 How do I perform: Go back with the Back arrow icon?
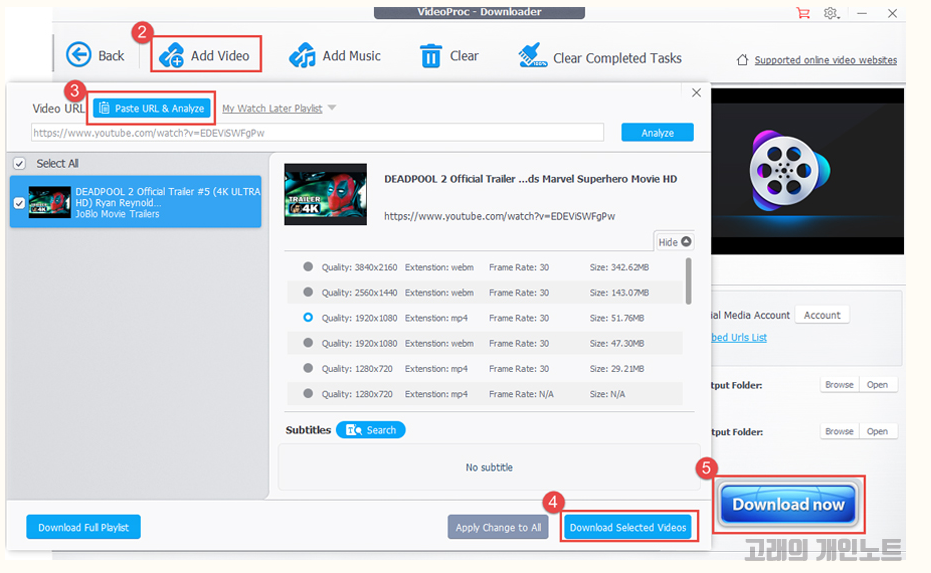(x=78, y=55)
